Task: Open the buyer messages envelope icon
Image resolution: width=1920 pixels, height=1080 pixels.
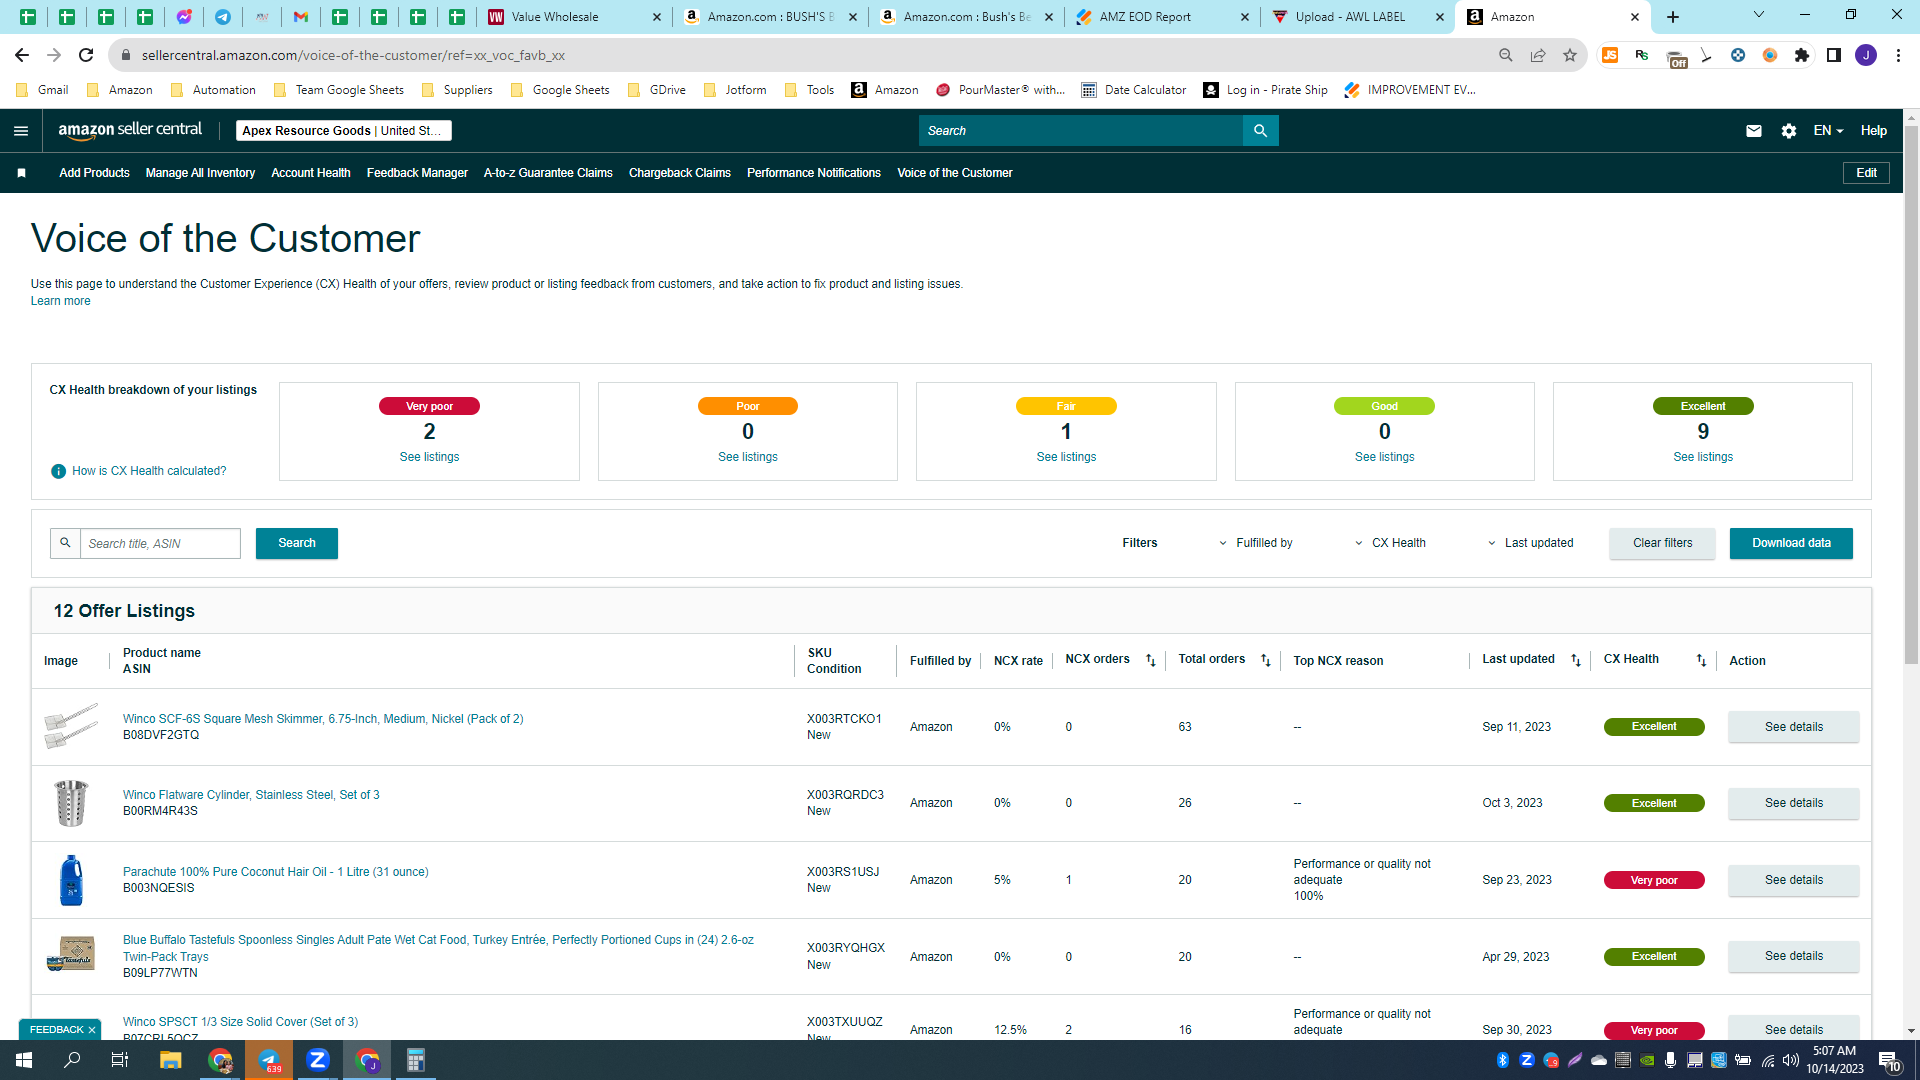Action: [1753, 131]
